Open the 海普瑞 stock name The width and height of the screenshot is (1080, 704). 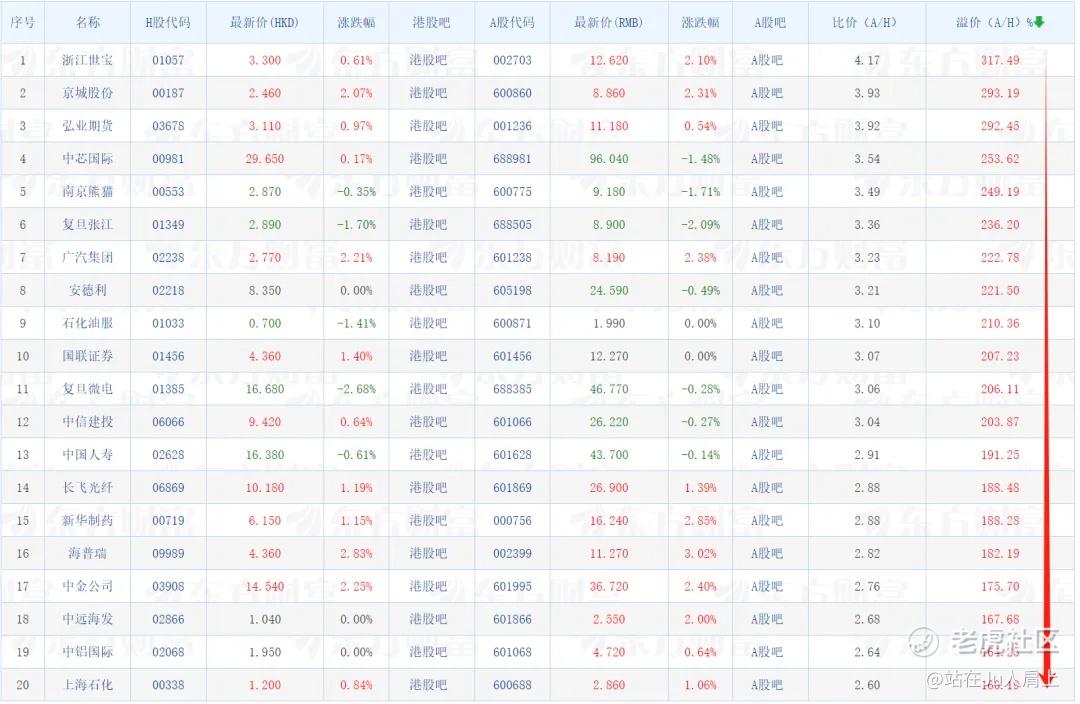[x=87, y=553]
